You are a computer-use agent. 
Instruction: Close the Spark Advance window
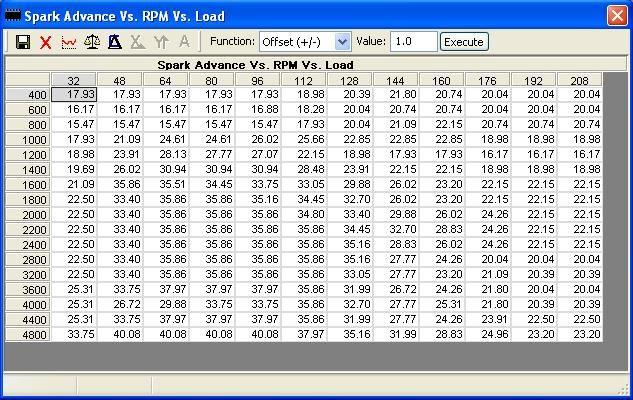click(615, 16)
